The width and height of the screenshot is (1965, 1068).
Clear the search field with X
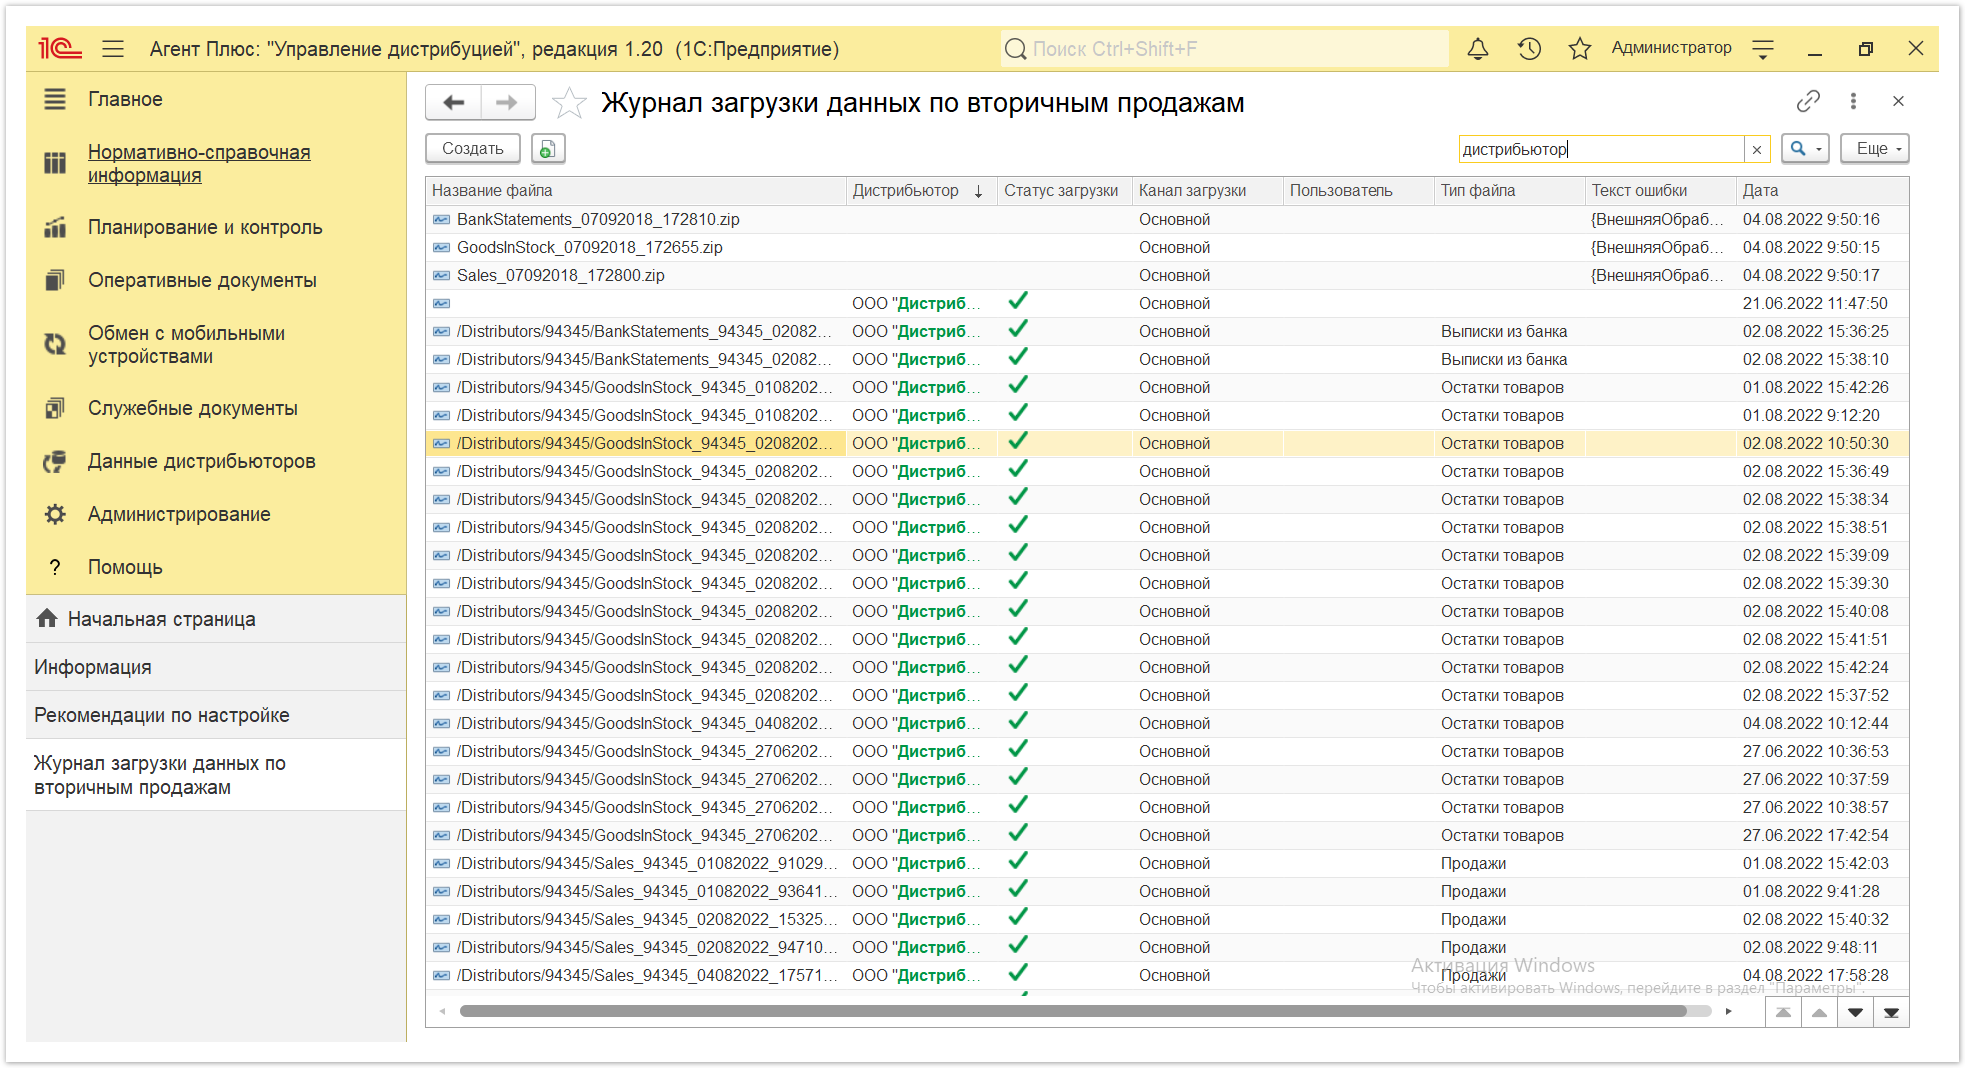pos(1757,149)
